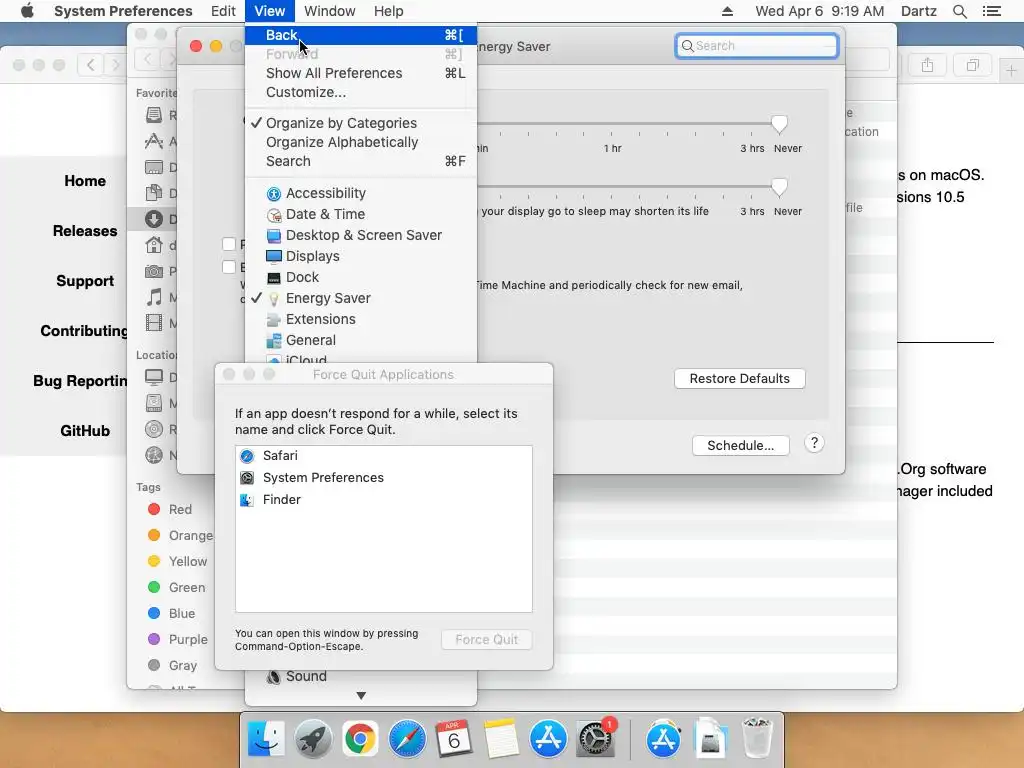This screenshot has width=1024, height=768.
Task: Click the Green tag in Finder sidebar
Action: [x=176, y=588]
